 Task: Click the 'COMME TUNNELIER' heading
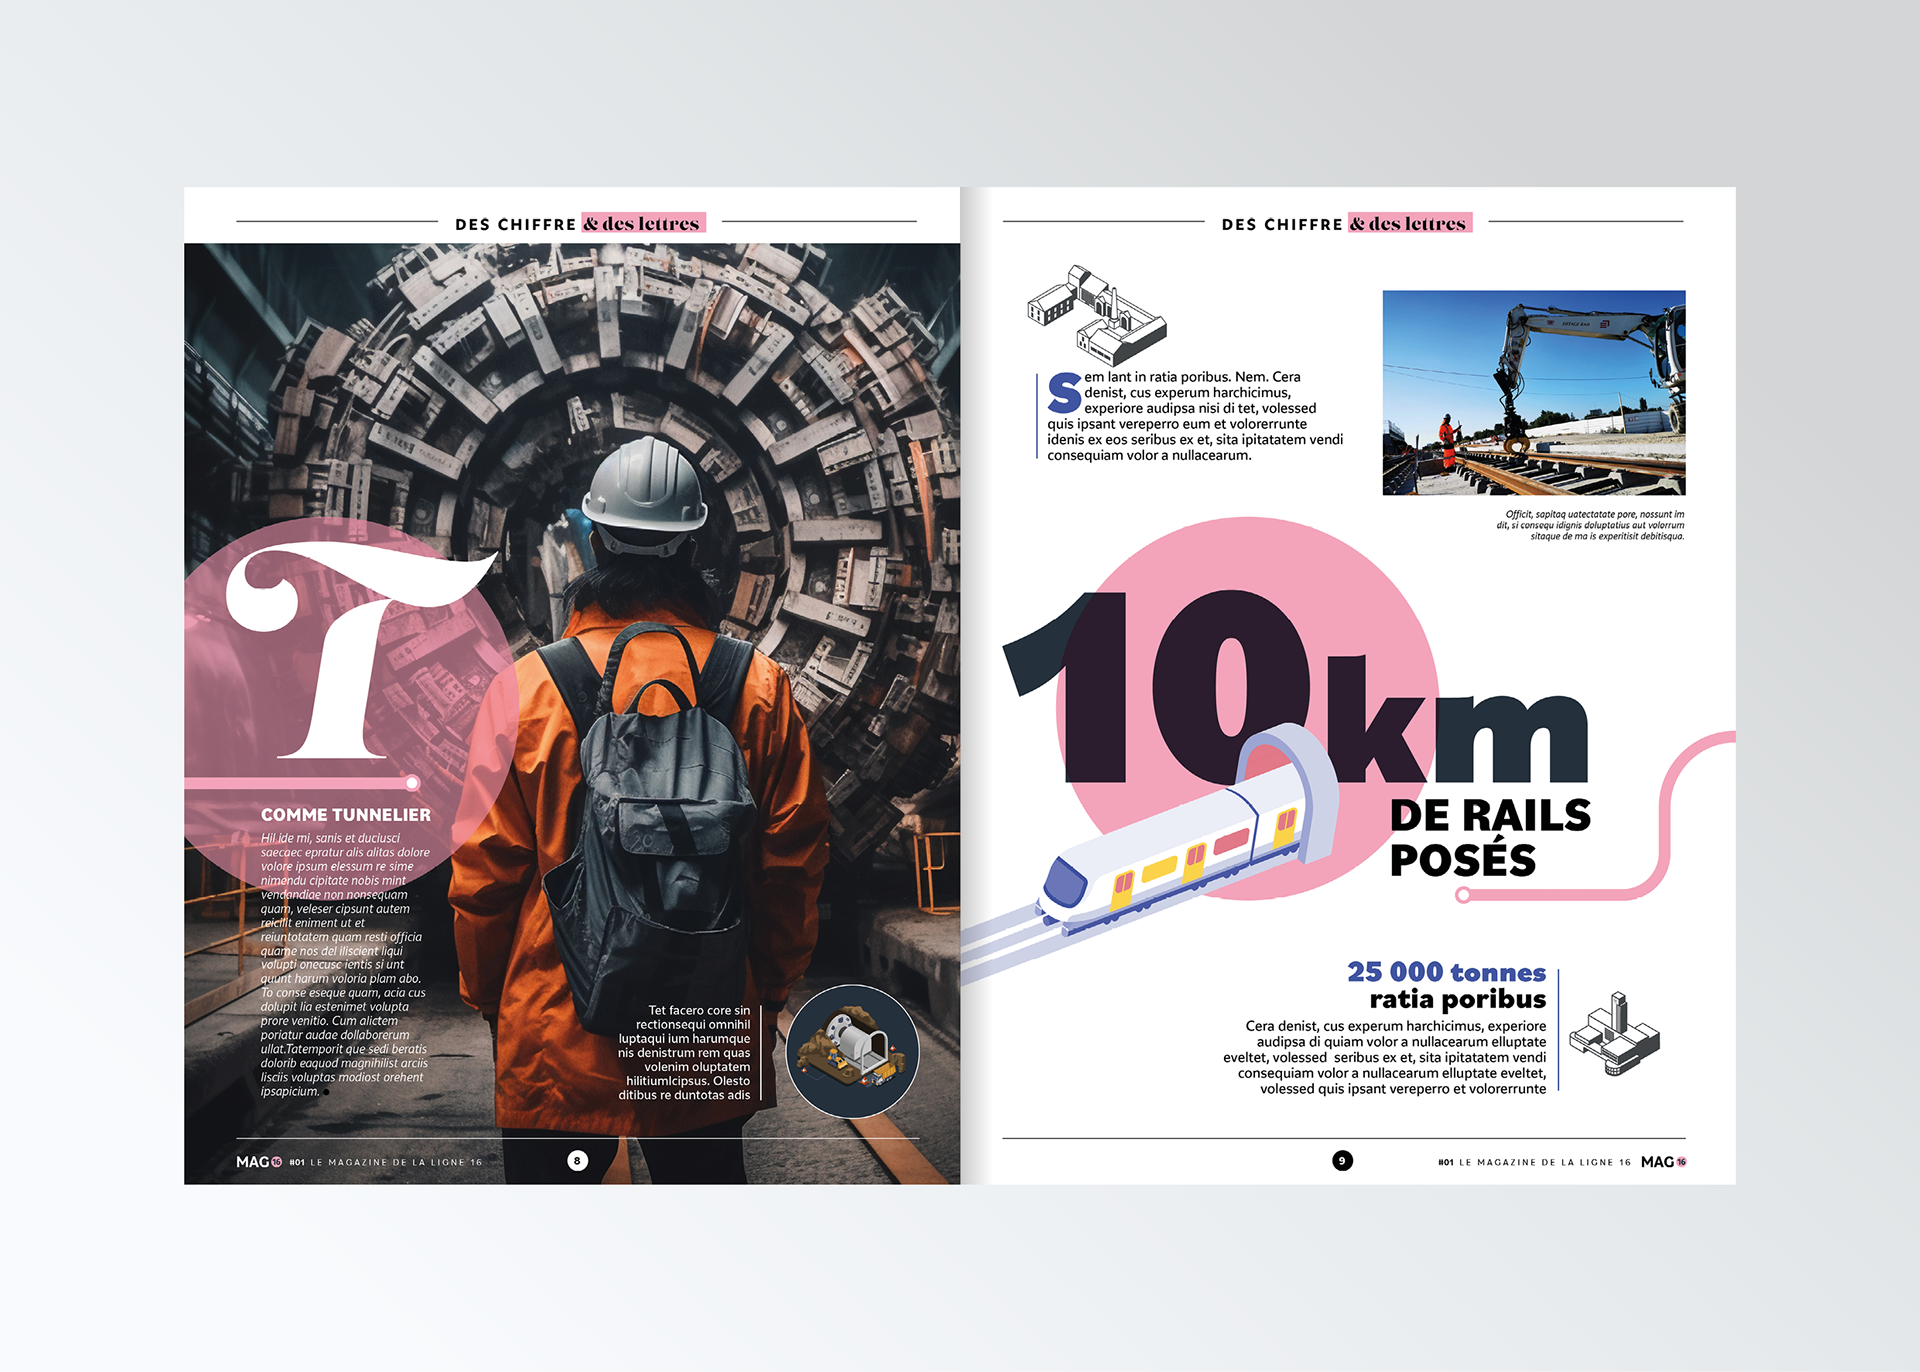click(345, 815)
